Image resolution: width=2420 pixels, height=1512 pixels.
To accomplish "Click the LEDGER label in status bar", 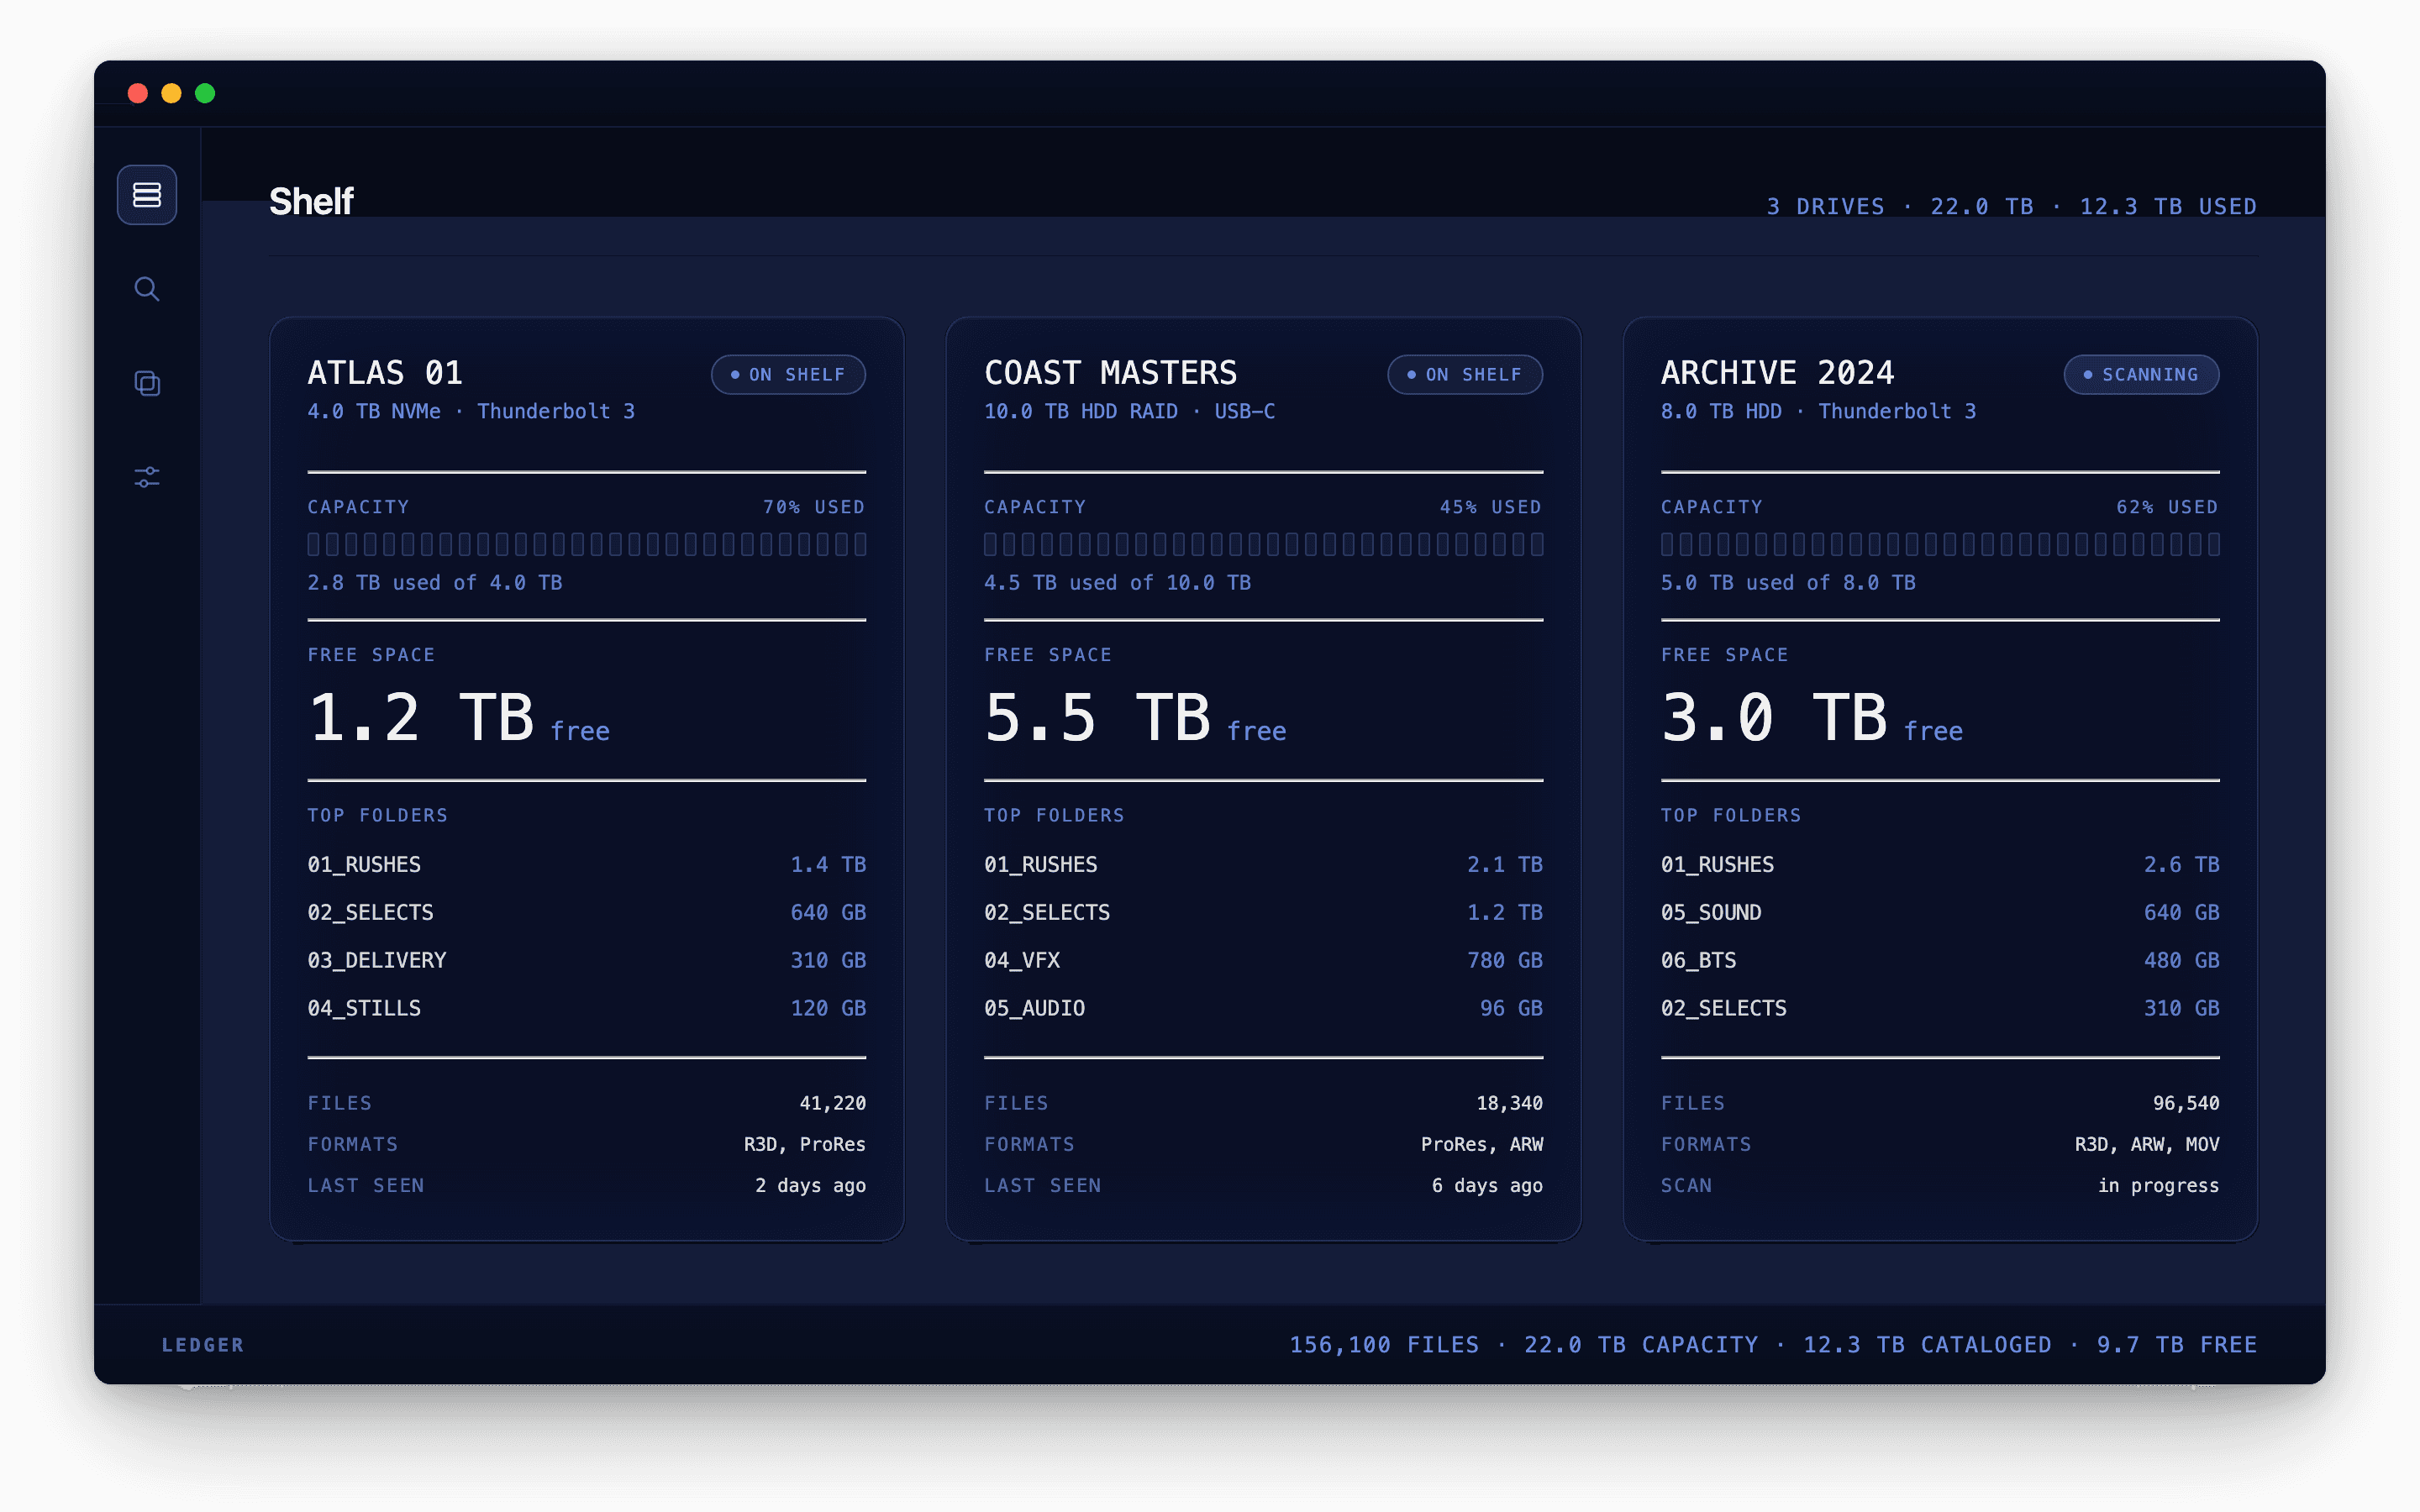I will tap(203, 1345).
